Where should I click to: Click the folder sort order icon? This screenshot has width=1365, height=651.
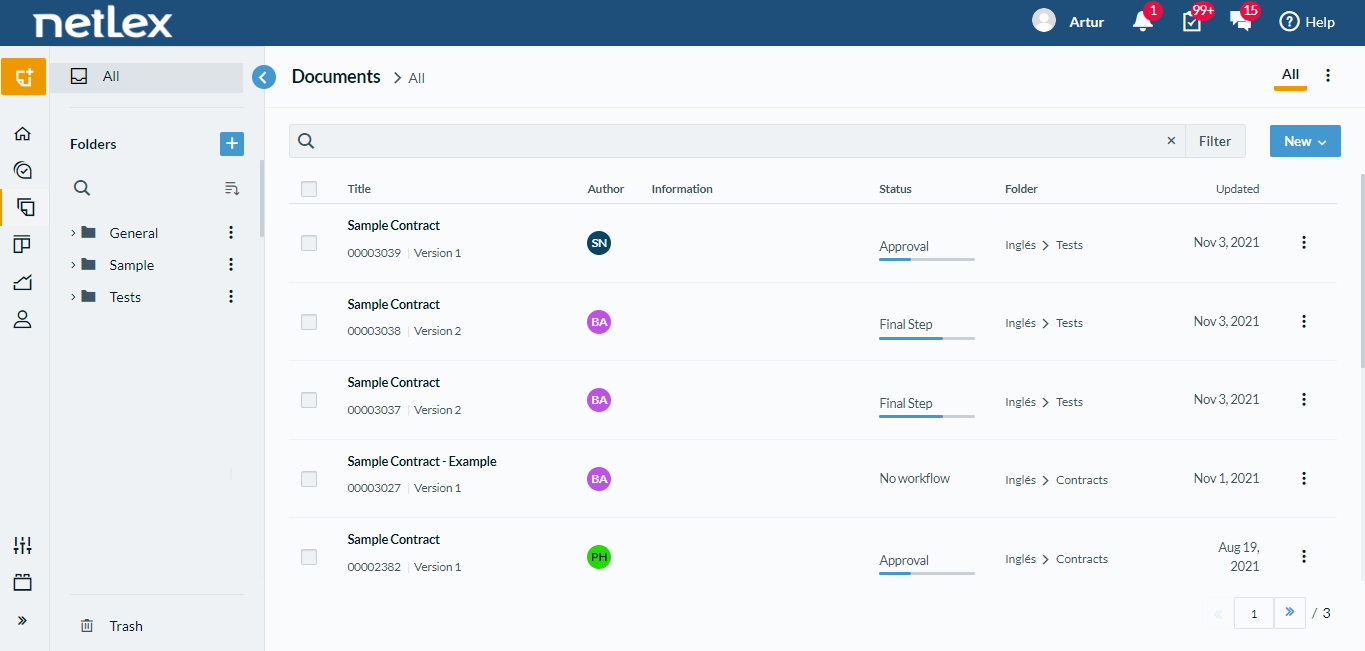(232, 188)
